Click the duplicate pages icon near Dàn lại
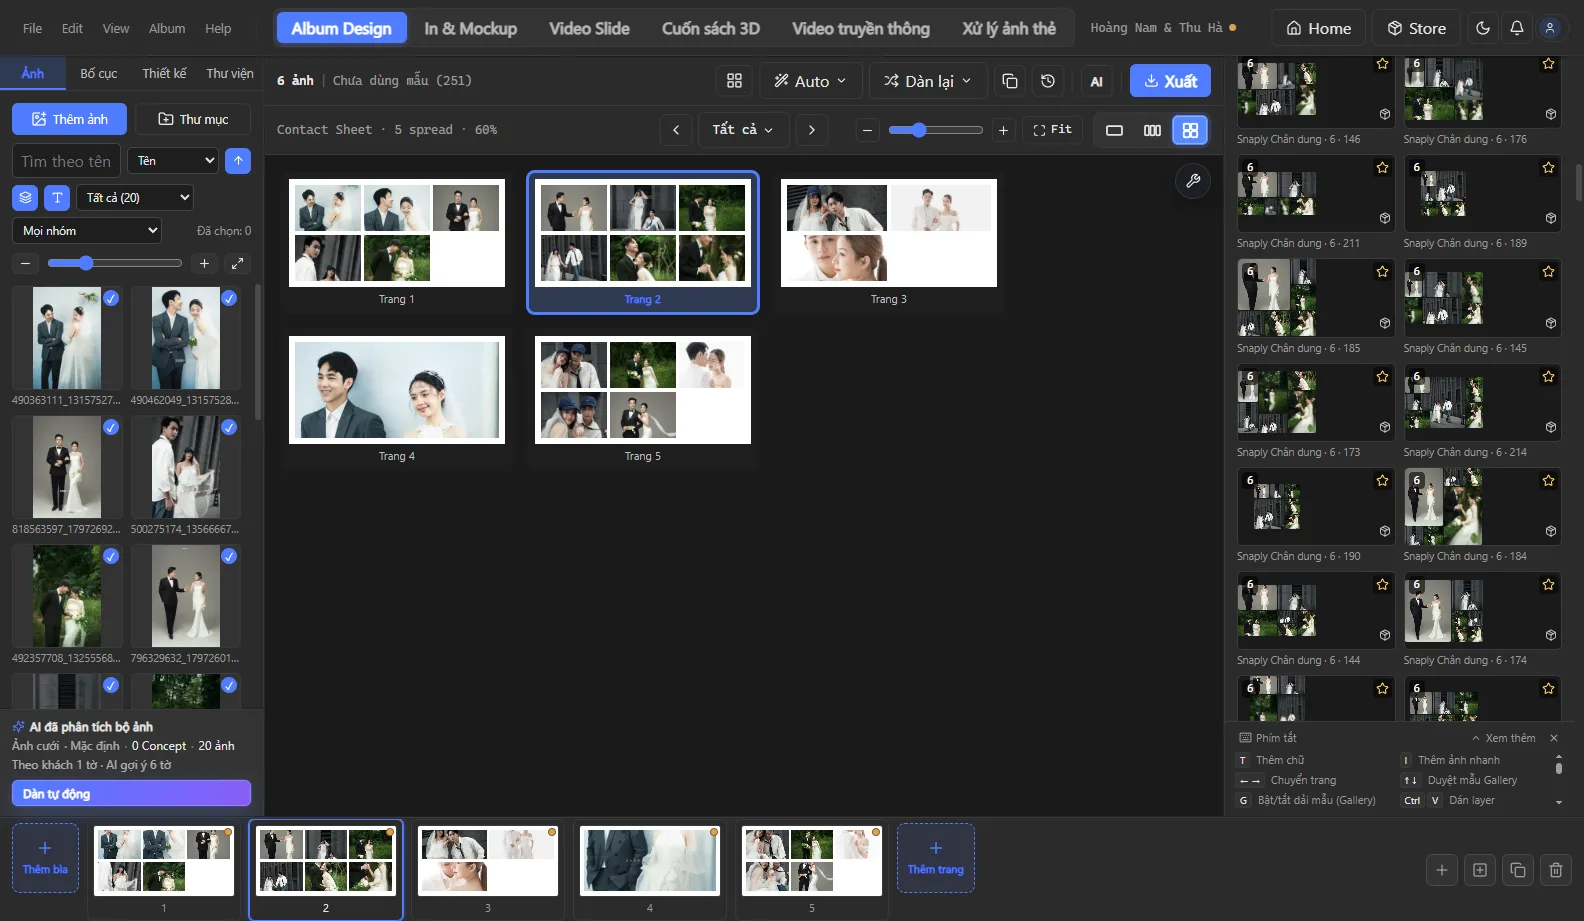The width and height of the screenshot is (1584, 921). [x=1010, y=81]
